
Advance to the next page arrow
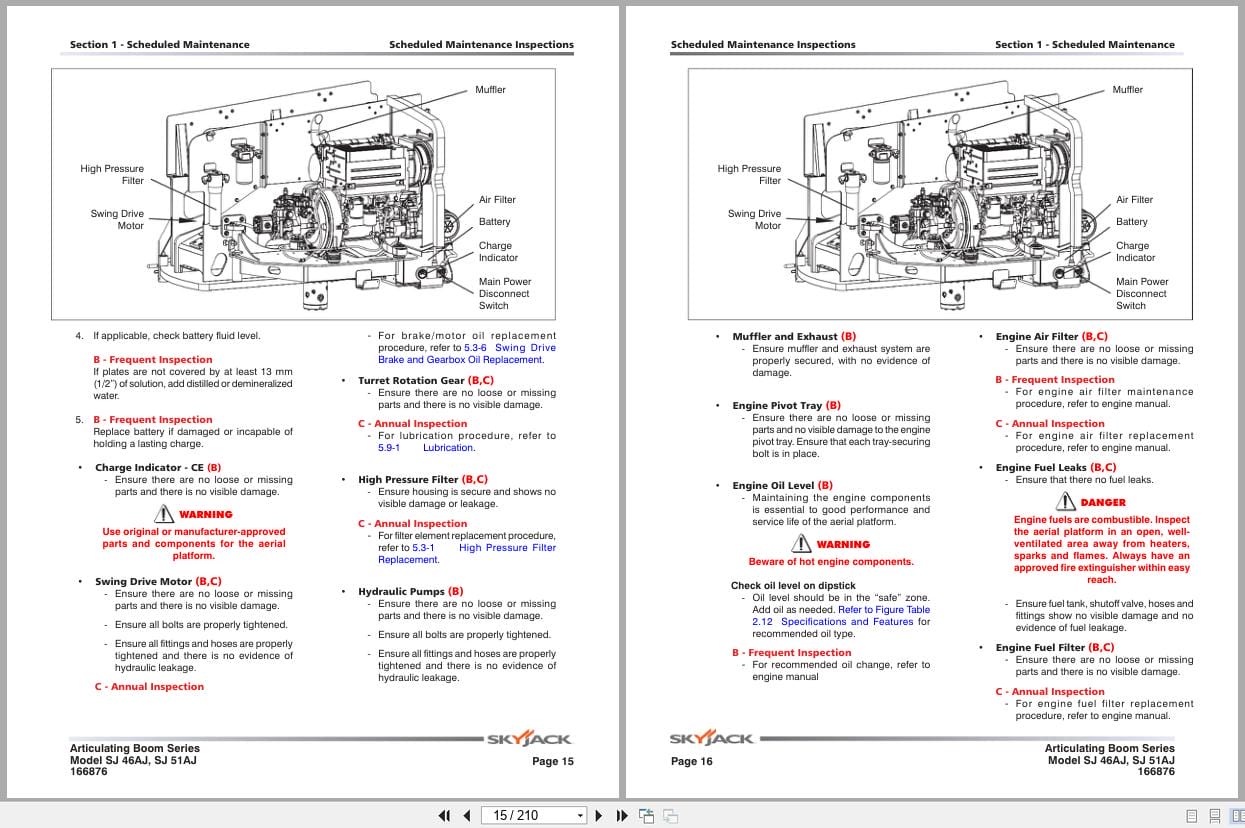[x=598, y=815]
